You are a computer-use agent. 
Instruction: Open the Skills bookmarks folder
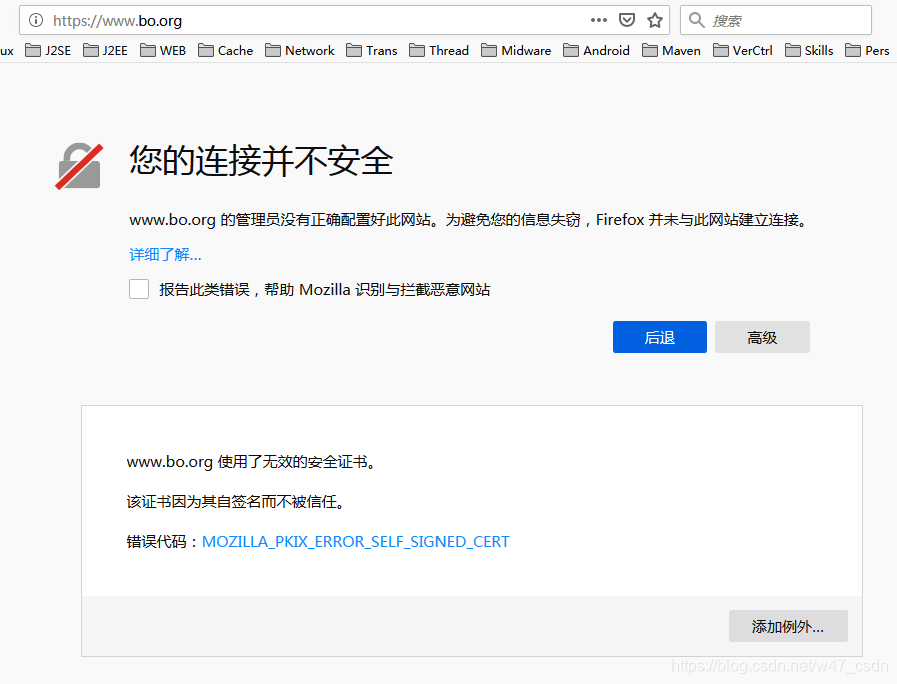(x=809, y=50)
